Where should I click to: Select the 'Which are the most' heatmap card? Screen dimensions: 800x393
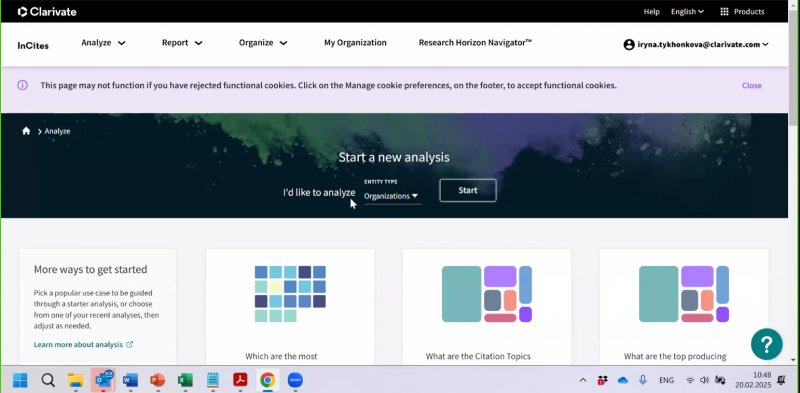[x=290, y=307]
